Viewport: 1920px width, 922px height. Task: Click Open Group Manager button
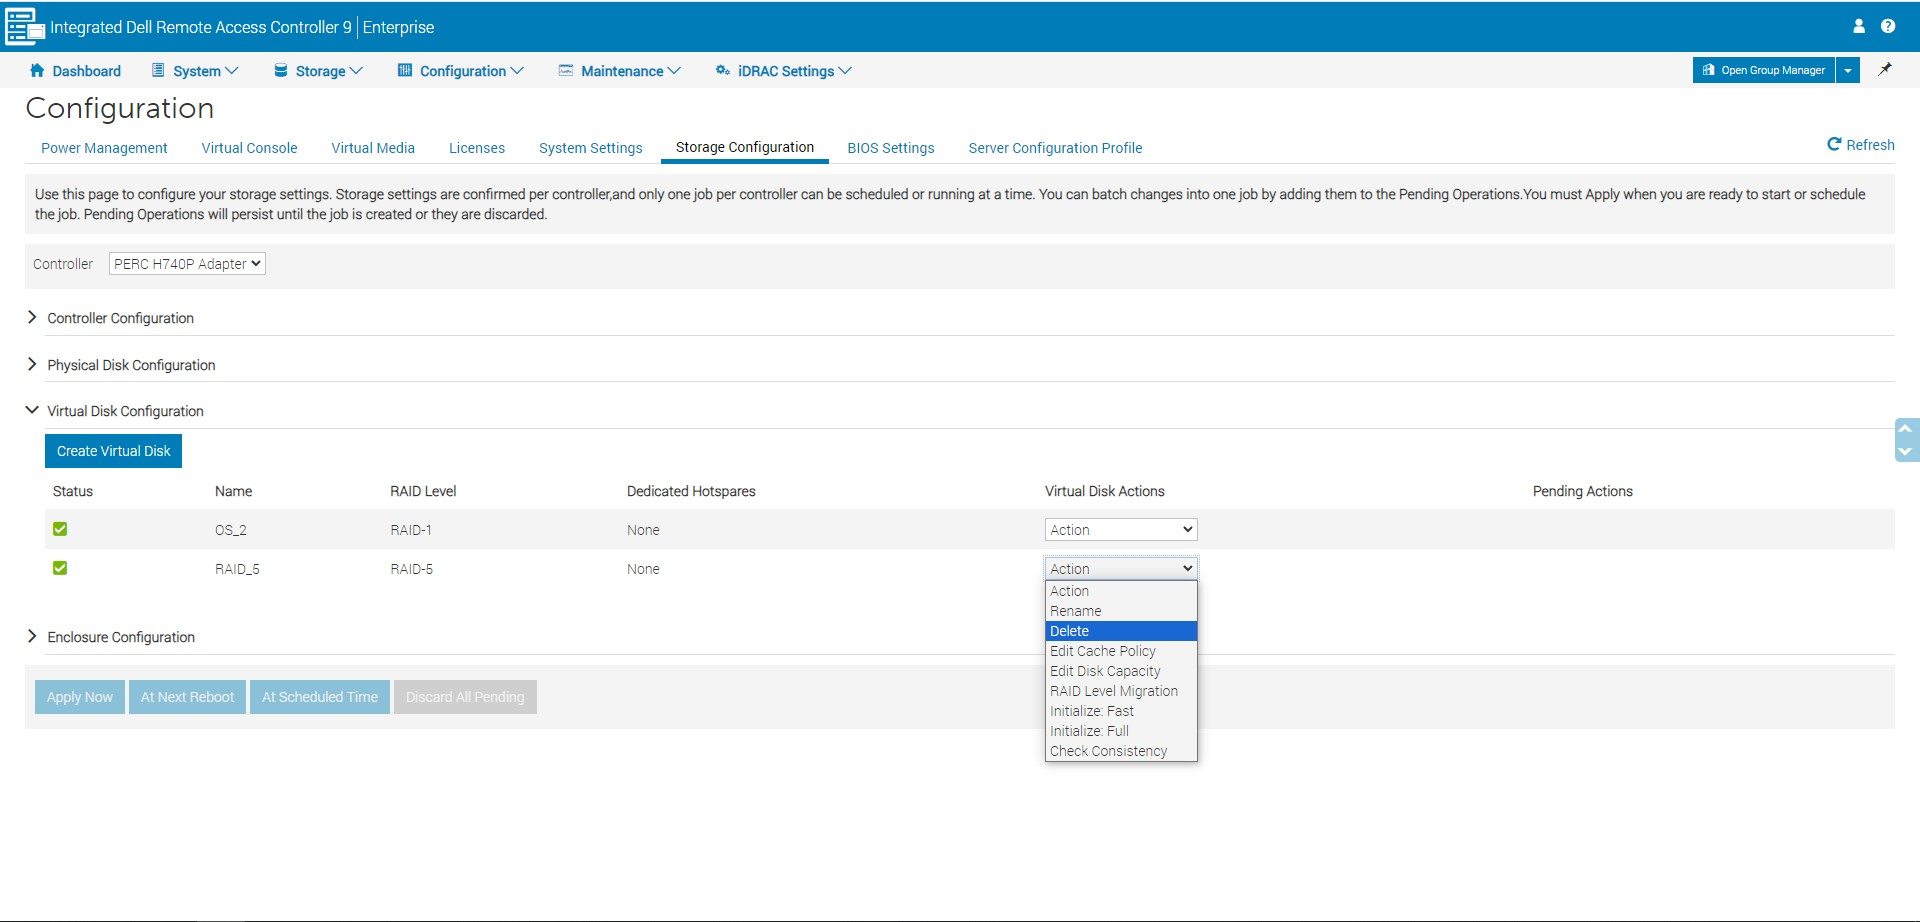1764,70
